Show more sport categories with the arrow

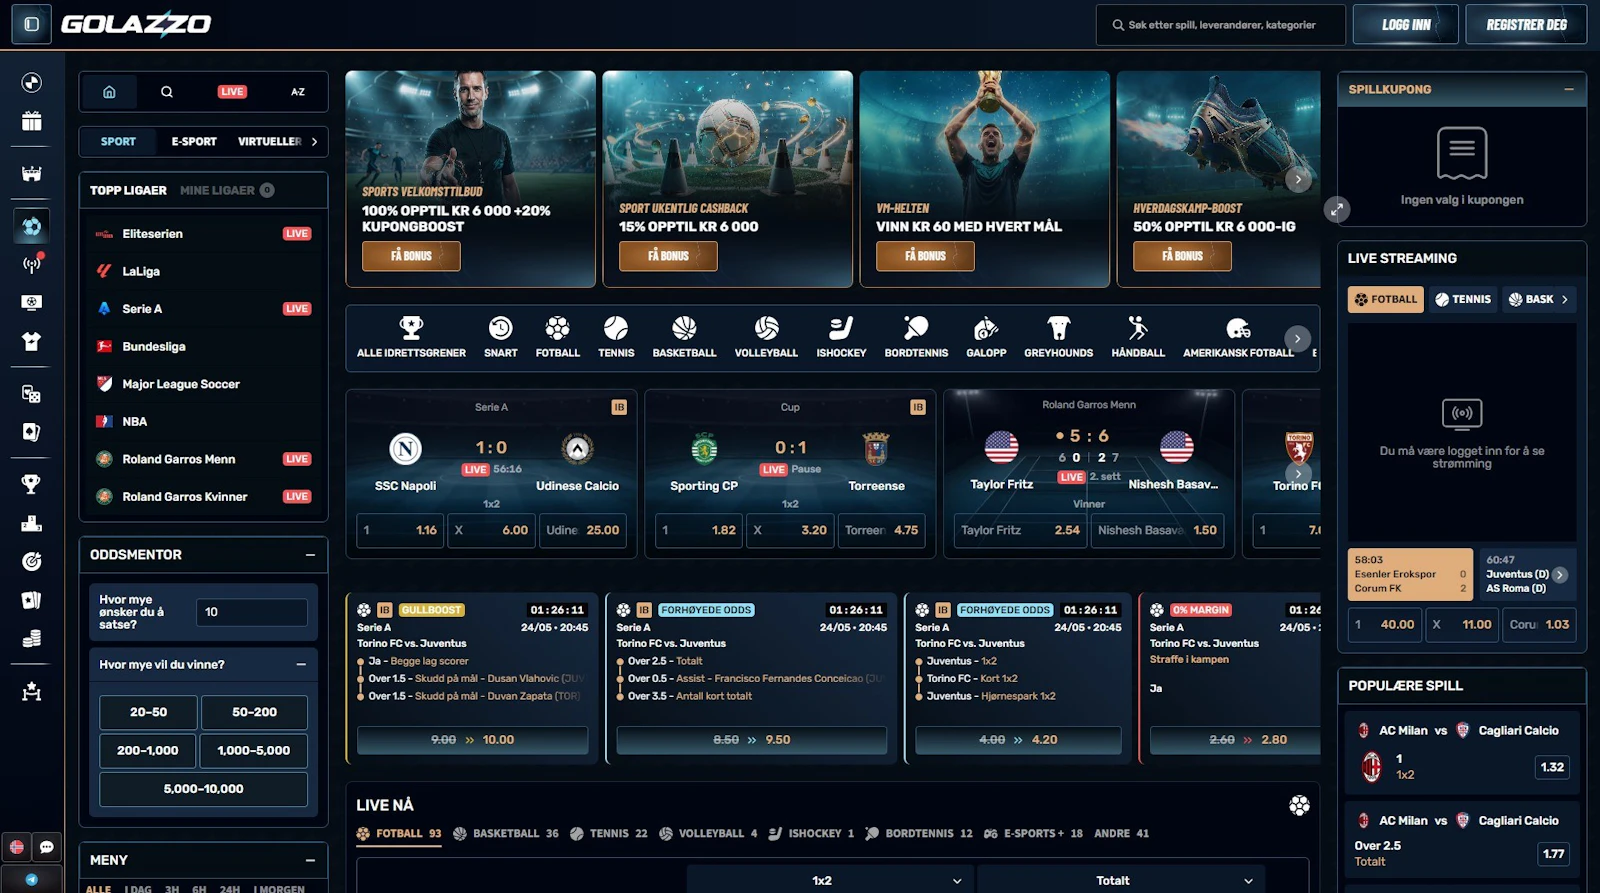pyautogui.click(x=1297, y=339)
